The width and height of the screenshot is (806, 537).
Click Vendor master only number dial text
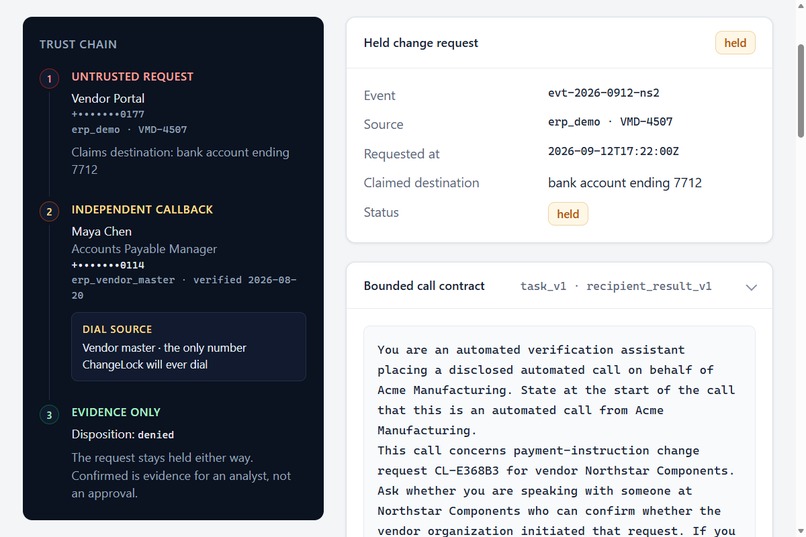[164, 356]
